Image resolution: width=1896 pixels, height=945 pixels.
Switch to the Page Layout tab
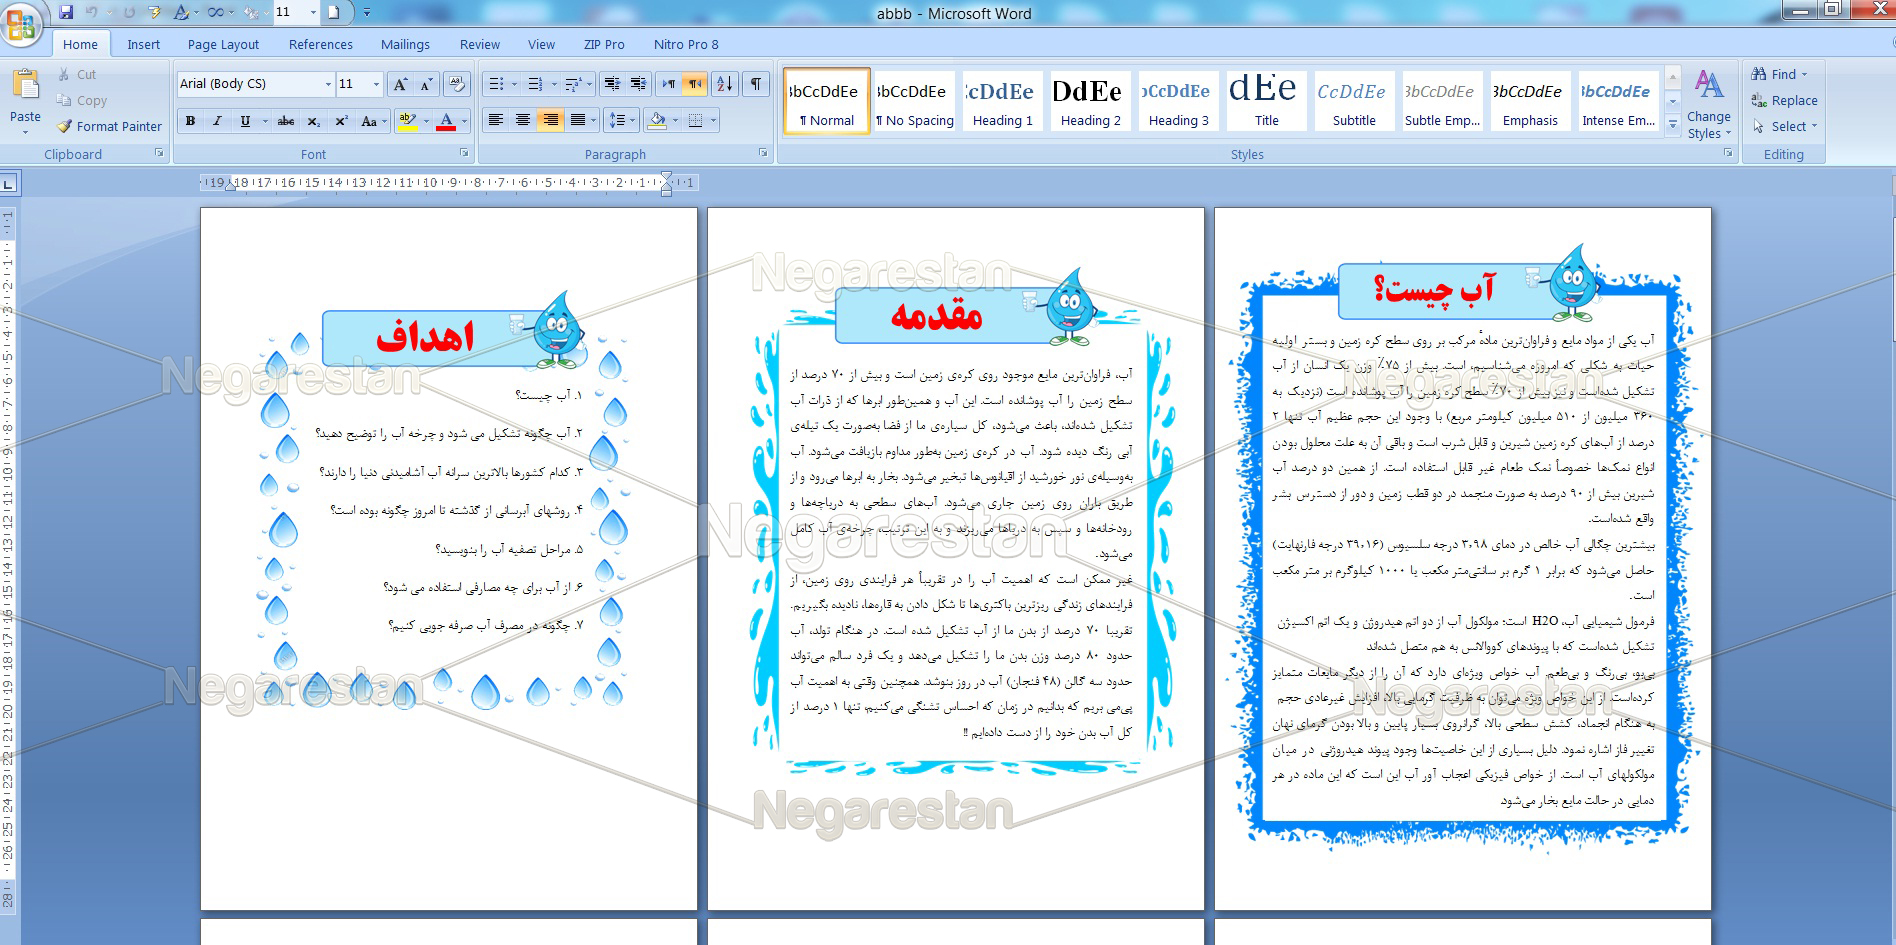(223, 45)
